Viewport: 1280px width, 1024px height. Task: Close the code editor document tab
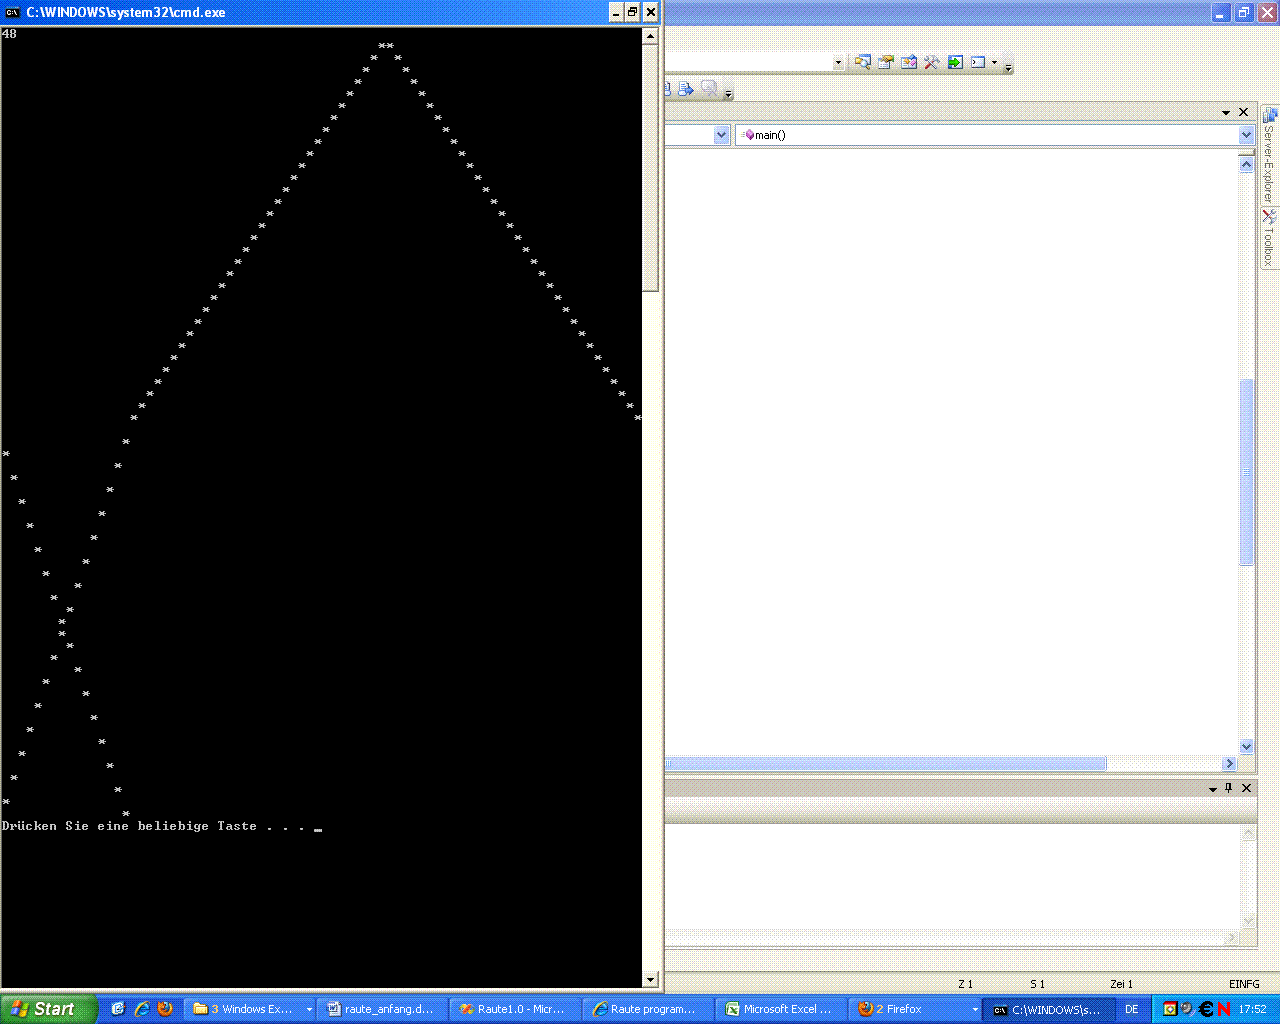tap(1243, 112)
